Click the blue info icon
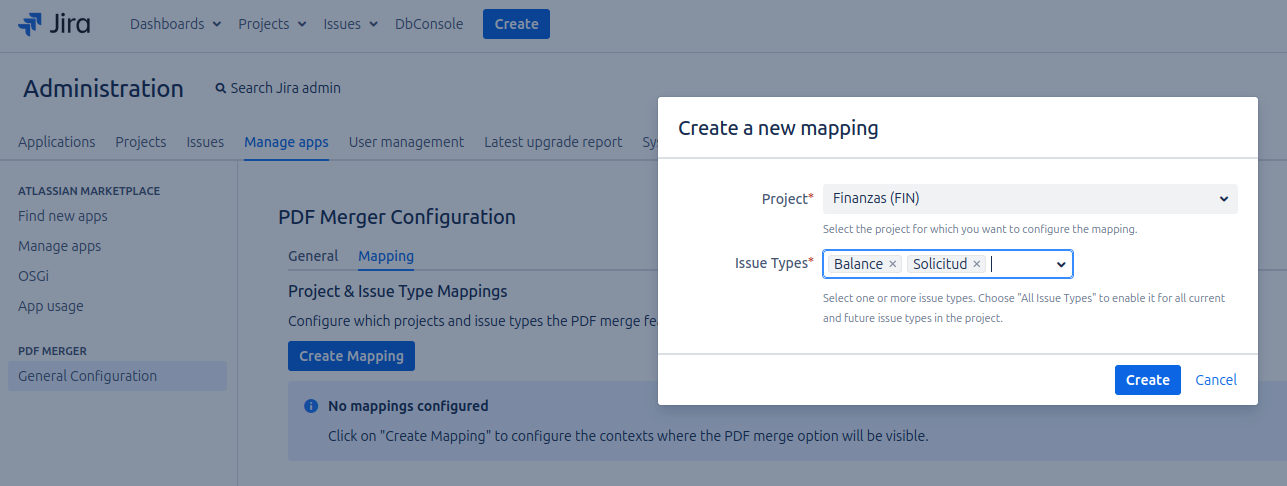1287x486 pixels. [310, 407]
